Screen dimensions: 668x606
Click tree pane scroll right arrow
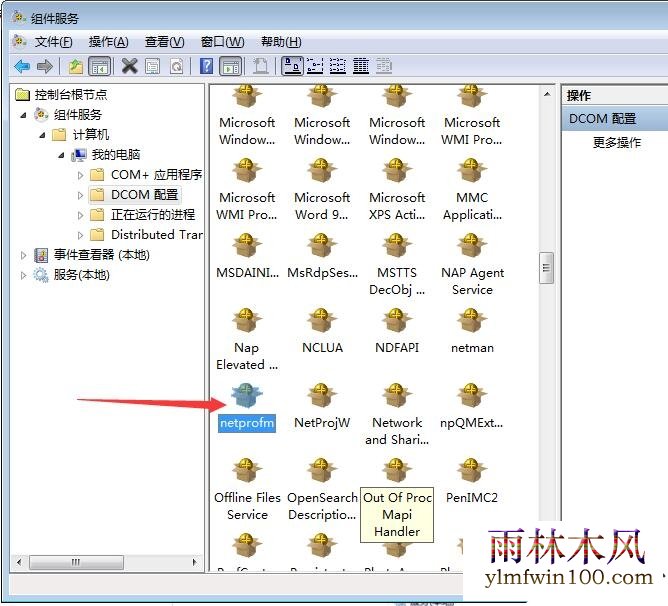194,562
